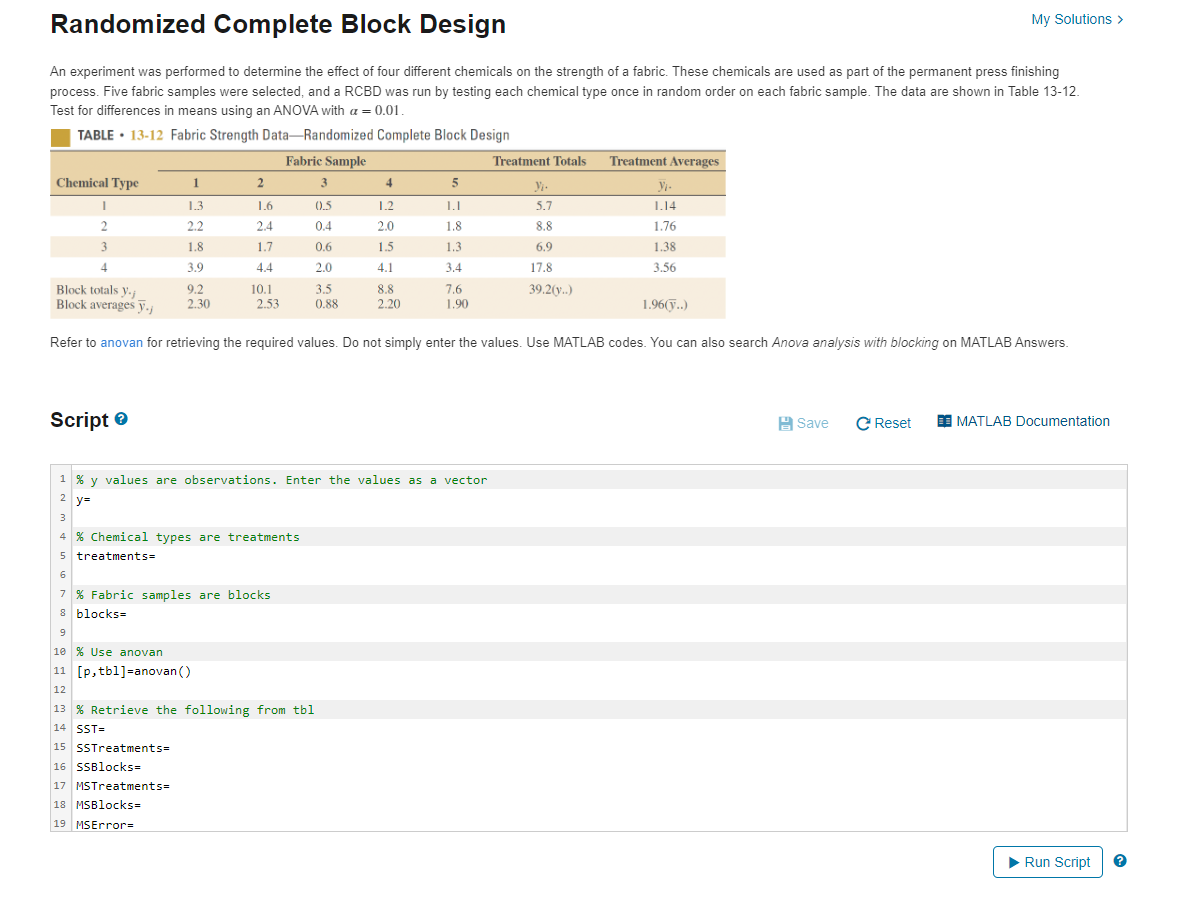The width and height of the screenshot is (1178, 900).
Task: Reset the script with the refresh icon
Action: pos(861,422)
